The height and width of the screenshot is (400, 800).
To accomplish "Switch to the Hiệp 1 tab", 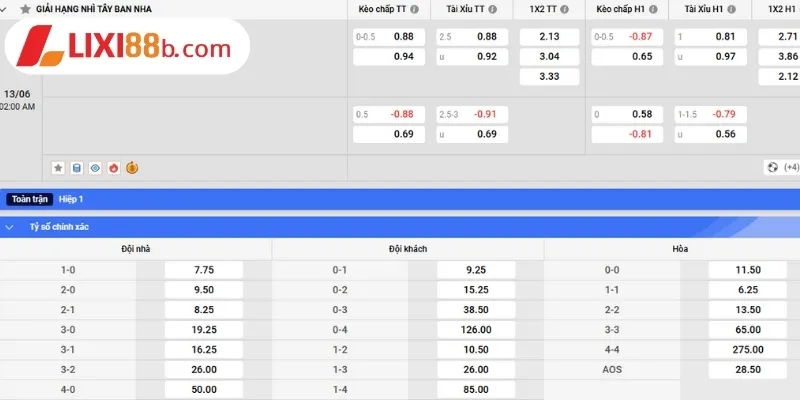I will tap(71, 199).
